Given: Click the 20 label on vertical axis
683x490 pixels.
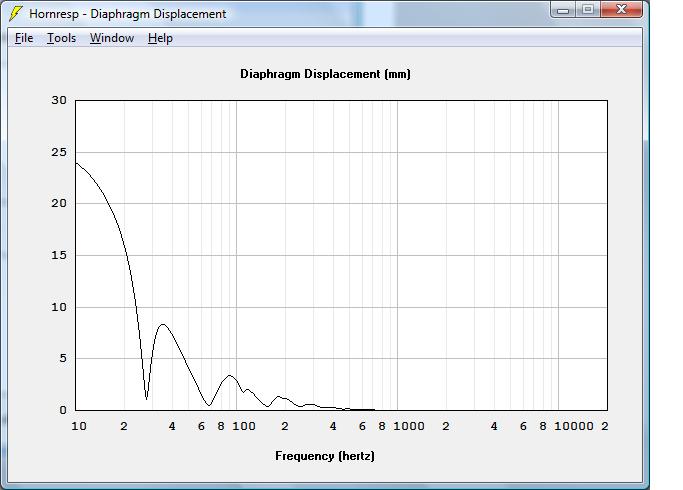Looking at the screenshot, I should 59,203.
